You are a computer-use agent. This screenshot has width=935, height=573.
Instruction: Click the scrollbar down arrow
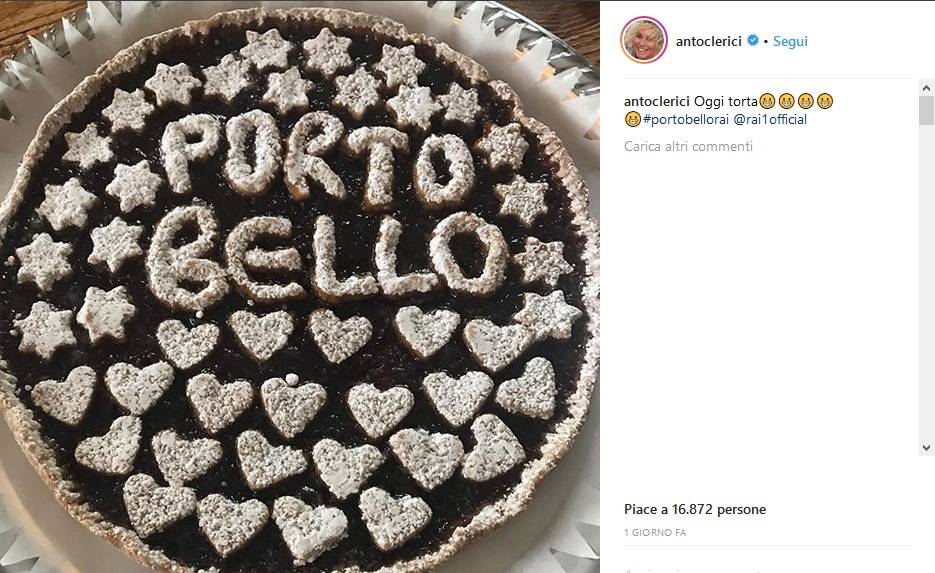(x=926, y=447)
